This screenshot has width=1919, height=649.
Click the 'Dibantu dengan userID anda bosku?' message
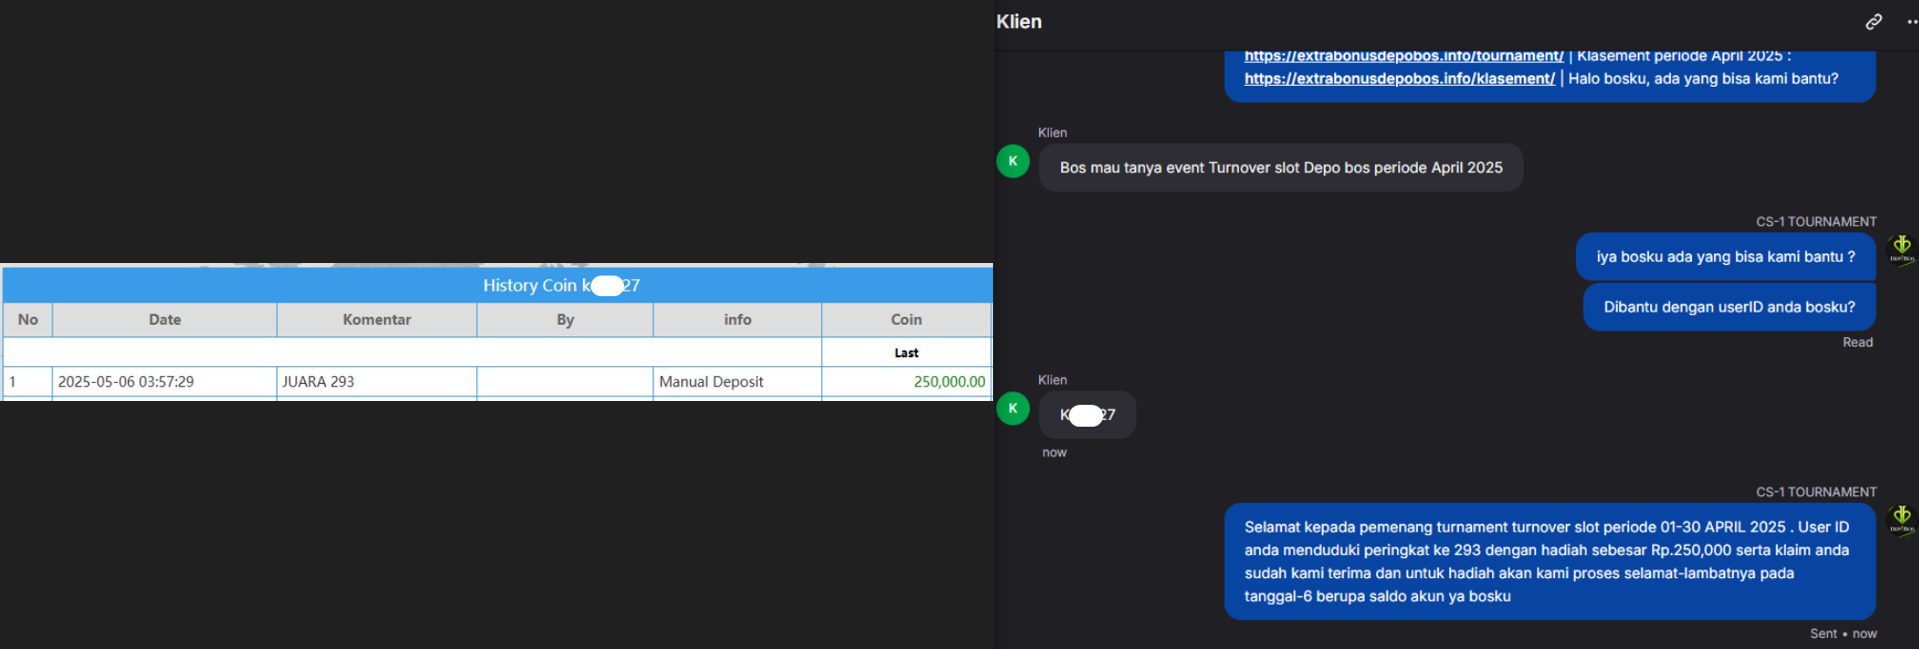coord(1729,307)
